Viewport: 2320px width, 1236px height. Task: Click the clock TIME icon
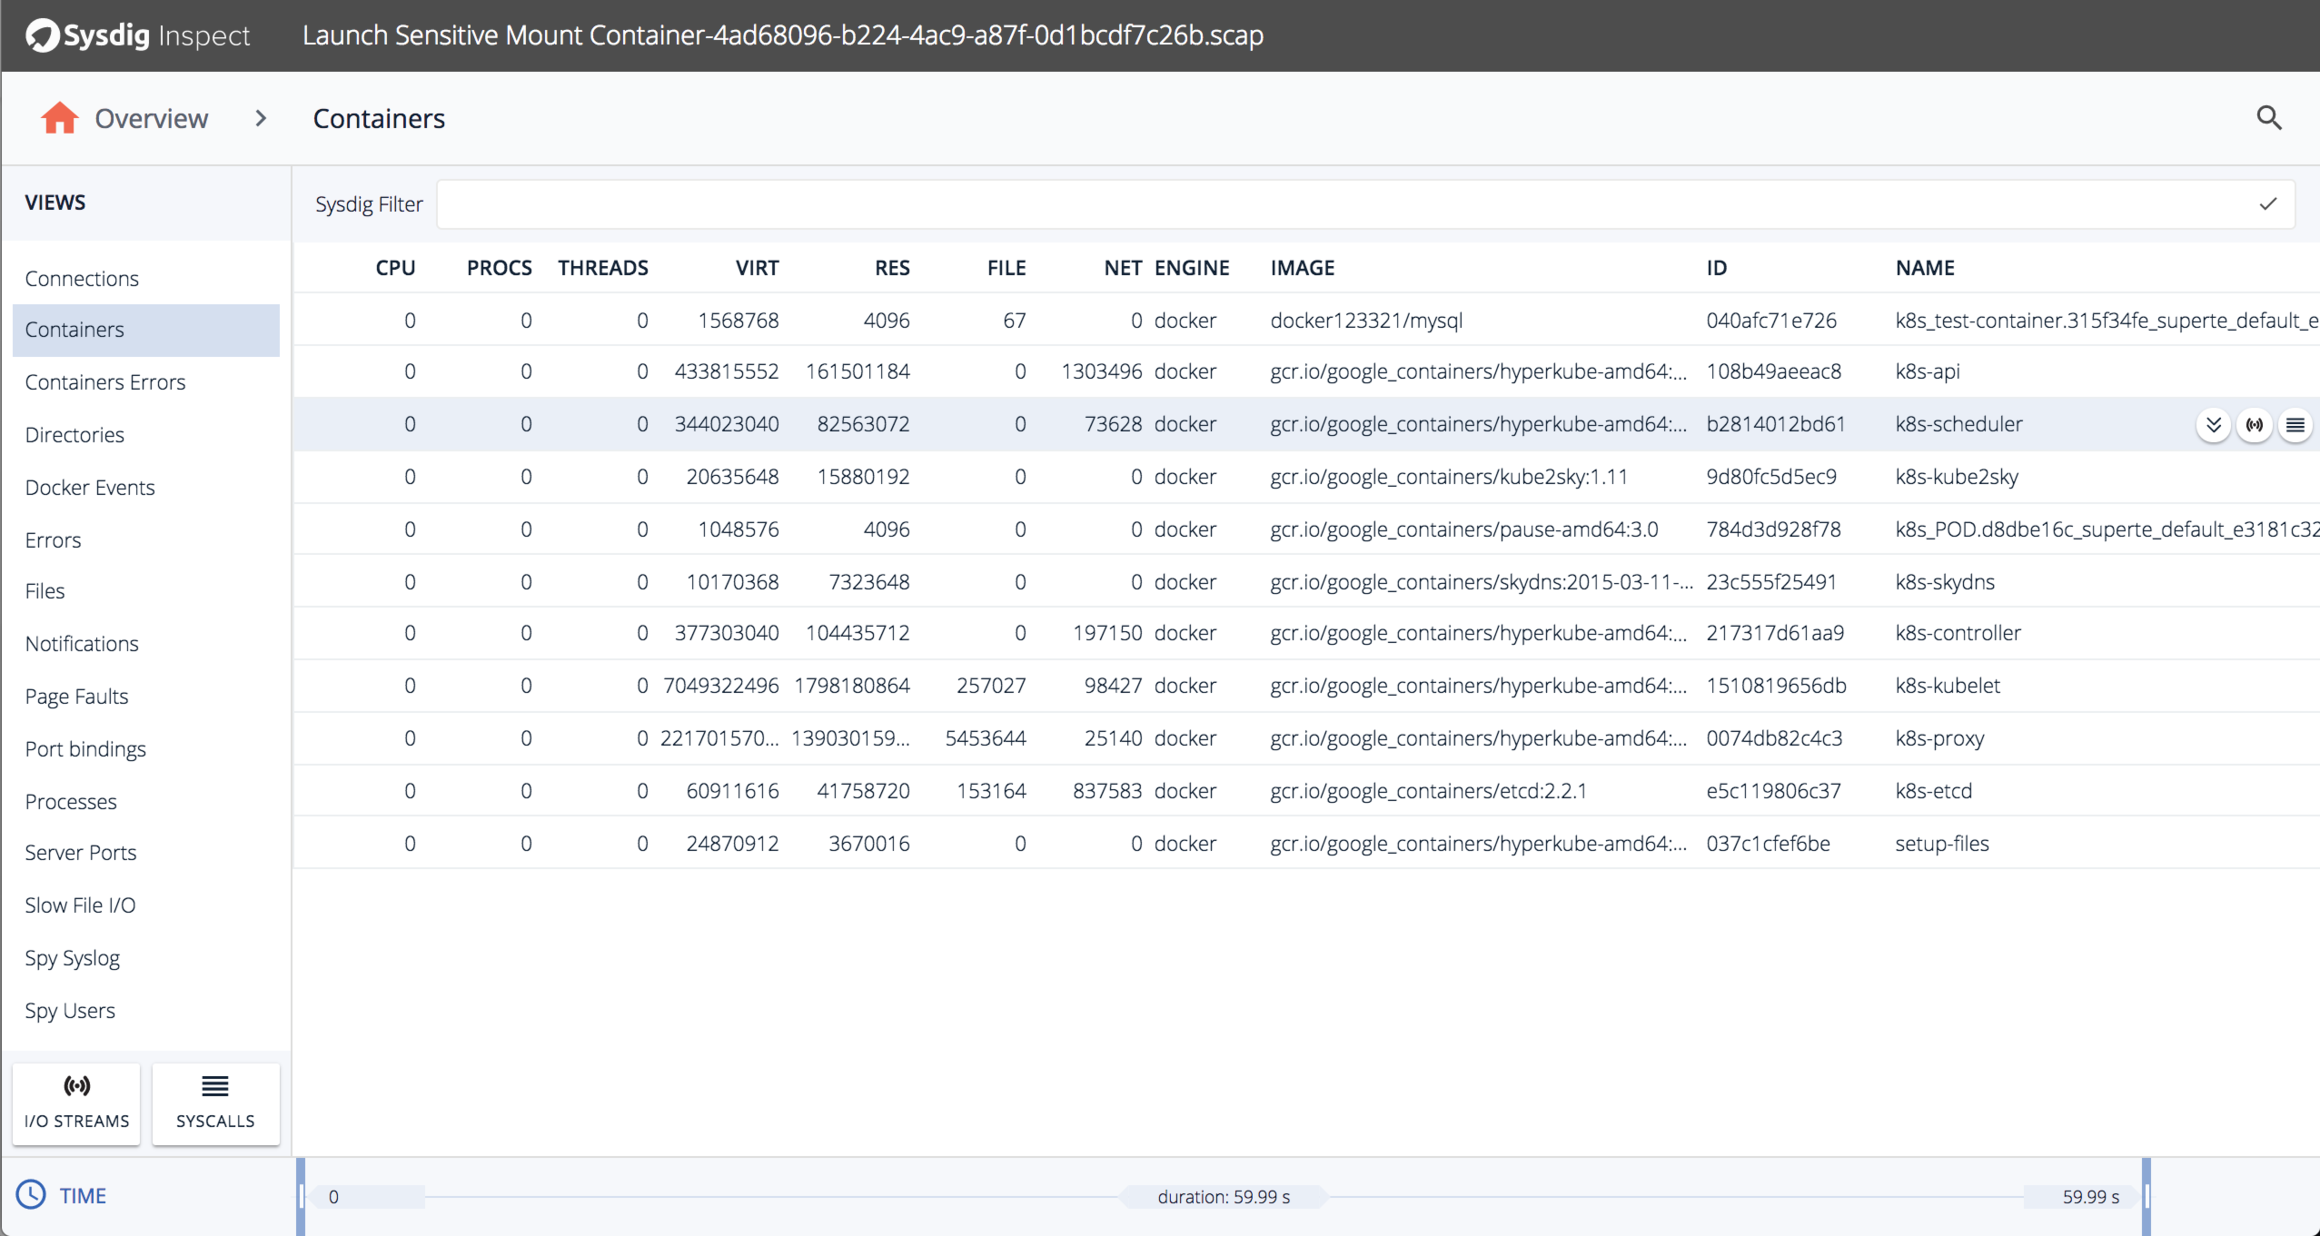(x=31, y=1195)
